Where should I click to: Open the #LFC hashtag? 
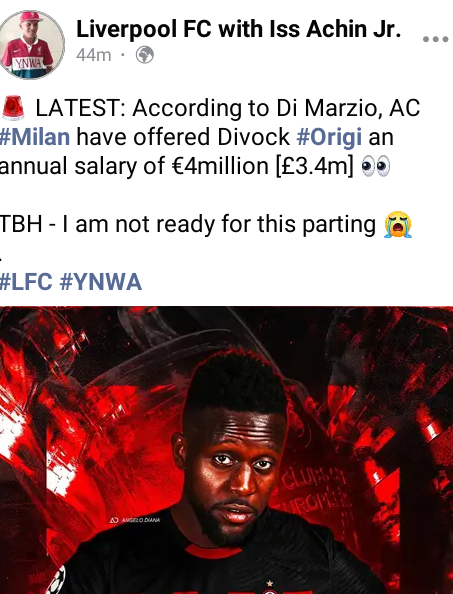(x=26, y=282)
